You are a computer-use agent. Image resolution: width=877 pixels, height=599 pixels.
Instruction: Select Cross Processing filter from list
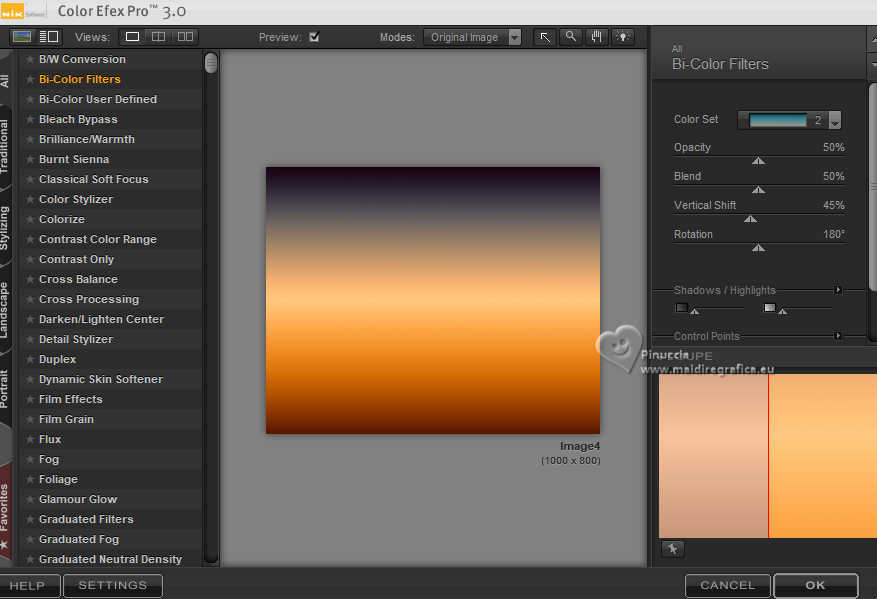pyautogui.click(x=88, y=299)
